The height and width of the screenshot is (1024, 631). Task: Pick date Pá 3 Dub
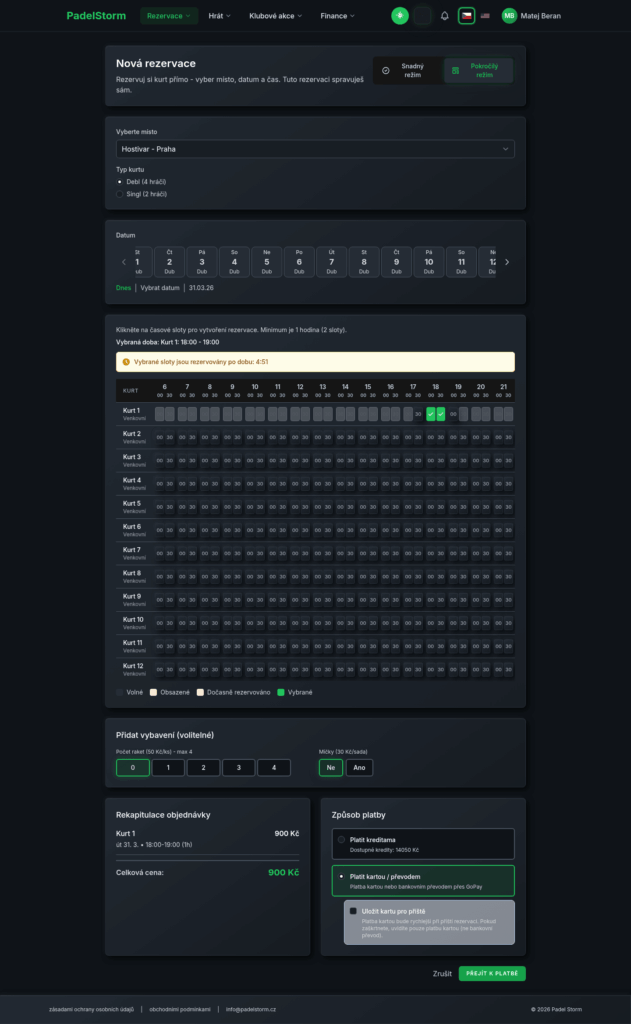coord(202,262)
